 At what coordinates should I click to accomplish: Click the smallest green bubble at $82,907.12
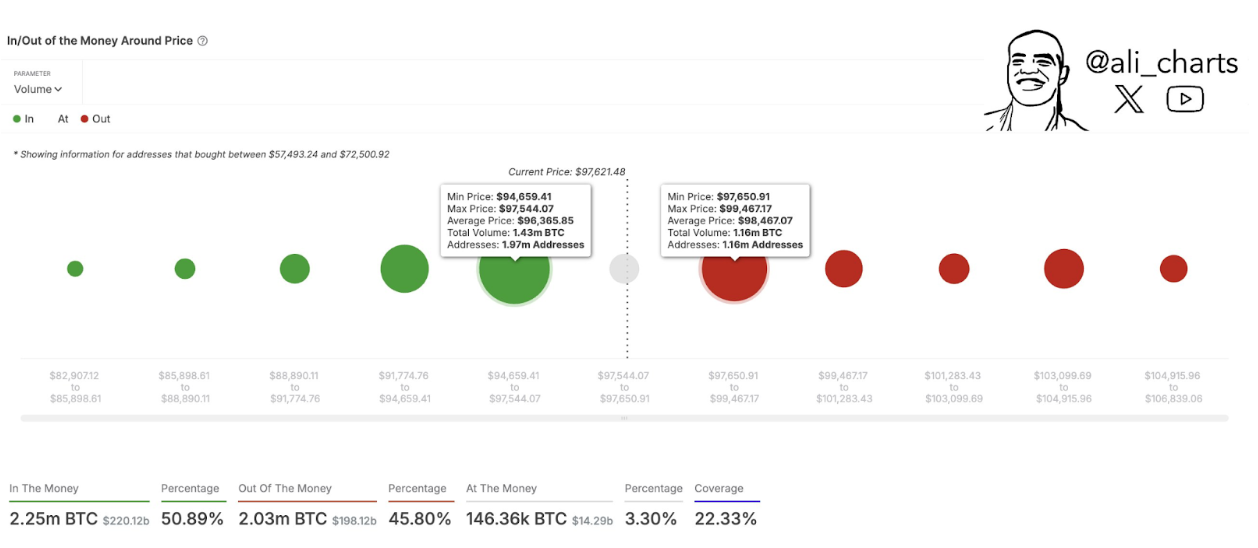coord(75,269)
